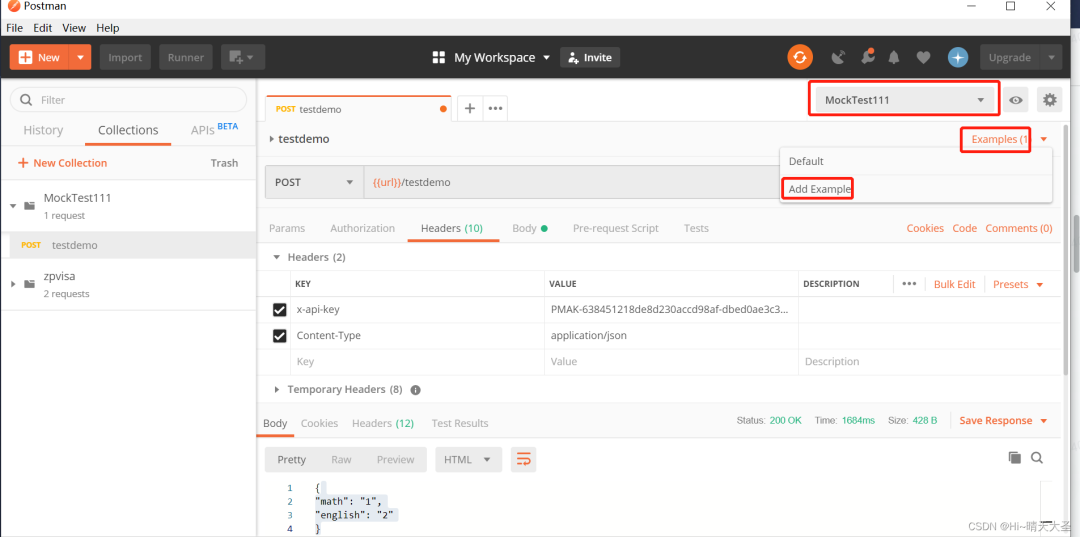Image resolution: width=1080 pixels, height=537 pixels.
Task: Click the request URL field
Action: tap(572, 182)
